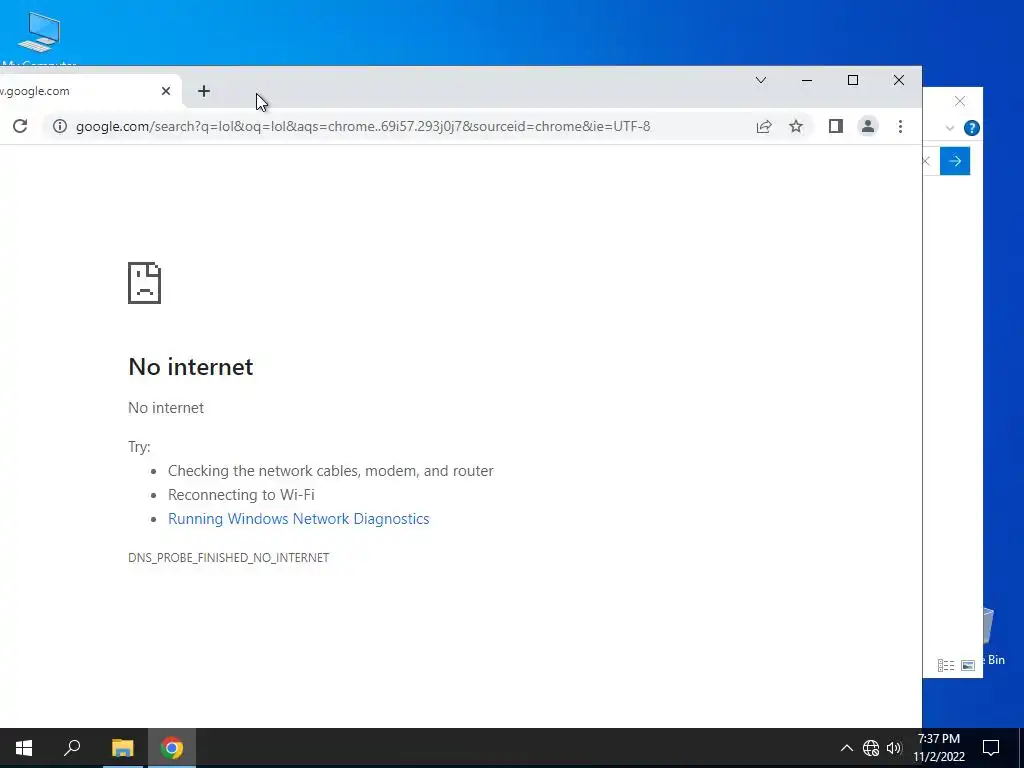The image size is (1024, 768).
Task: Show hidden tray icons
Action: (846, 748)
